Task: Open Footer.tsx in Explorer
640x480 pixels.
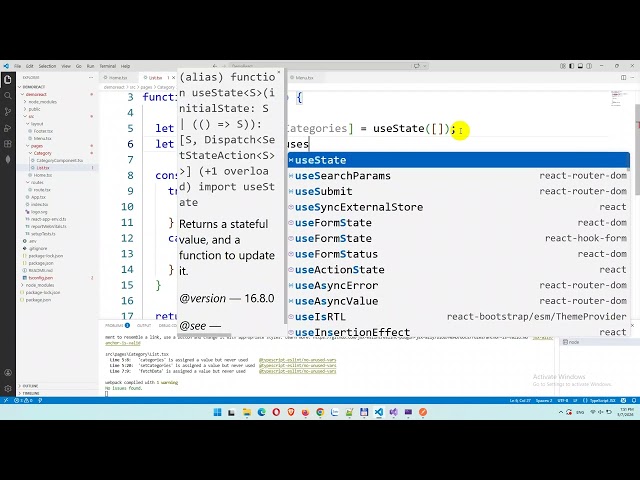Action: pos(43,131)
